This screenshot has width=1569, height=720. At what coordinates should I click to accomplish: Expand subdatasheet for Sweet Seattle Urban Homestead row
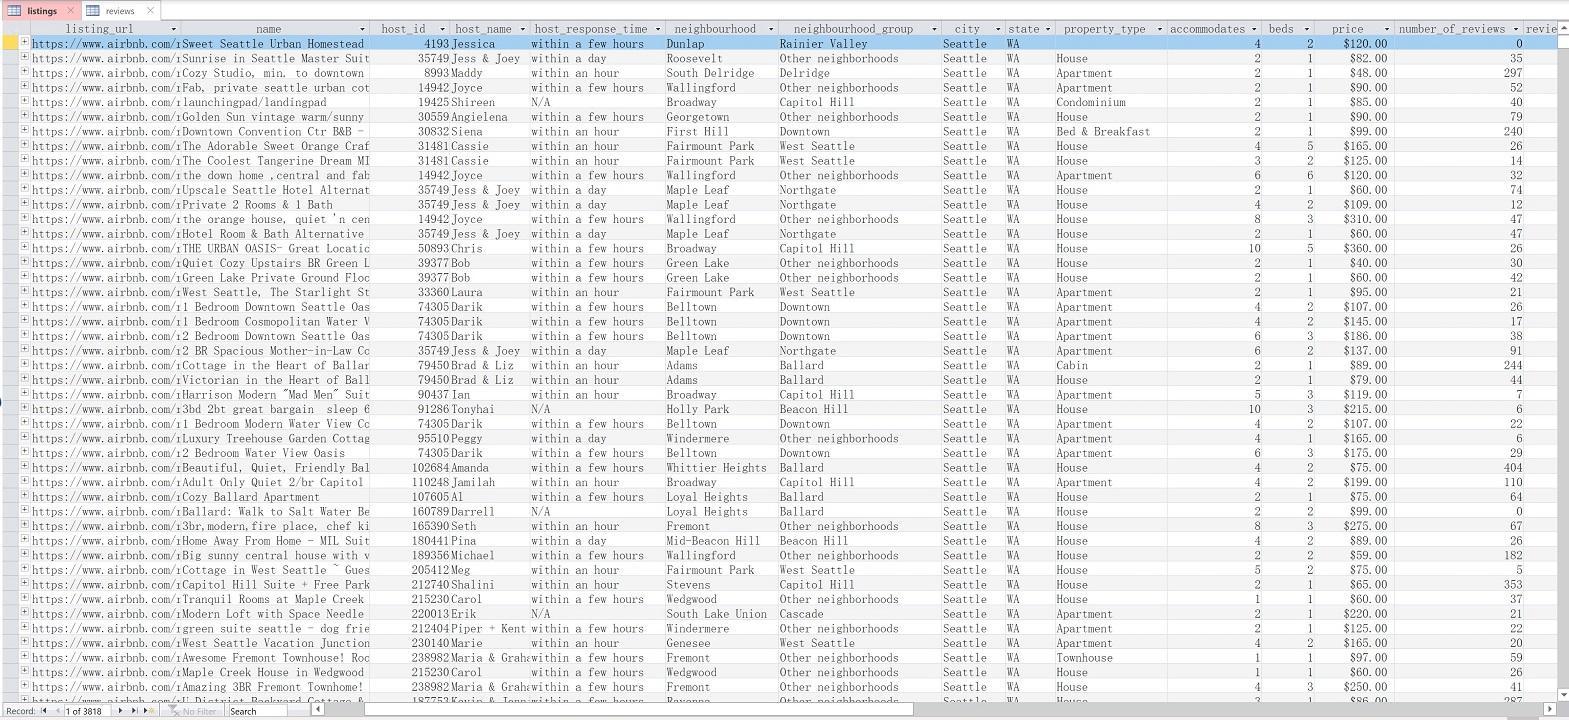[24, 43]
